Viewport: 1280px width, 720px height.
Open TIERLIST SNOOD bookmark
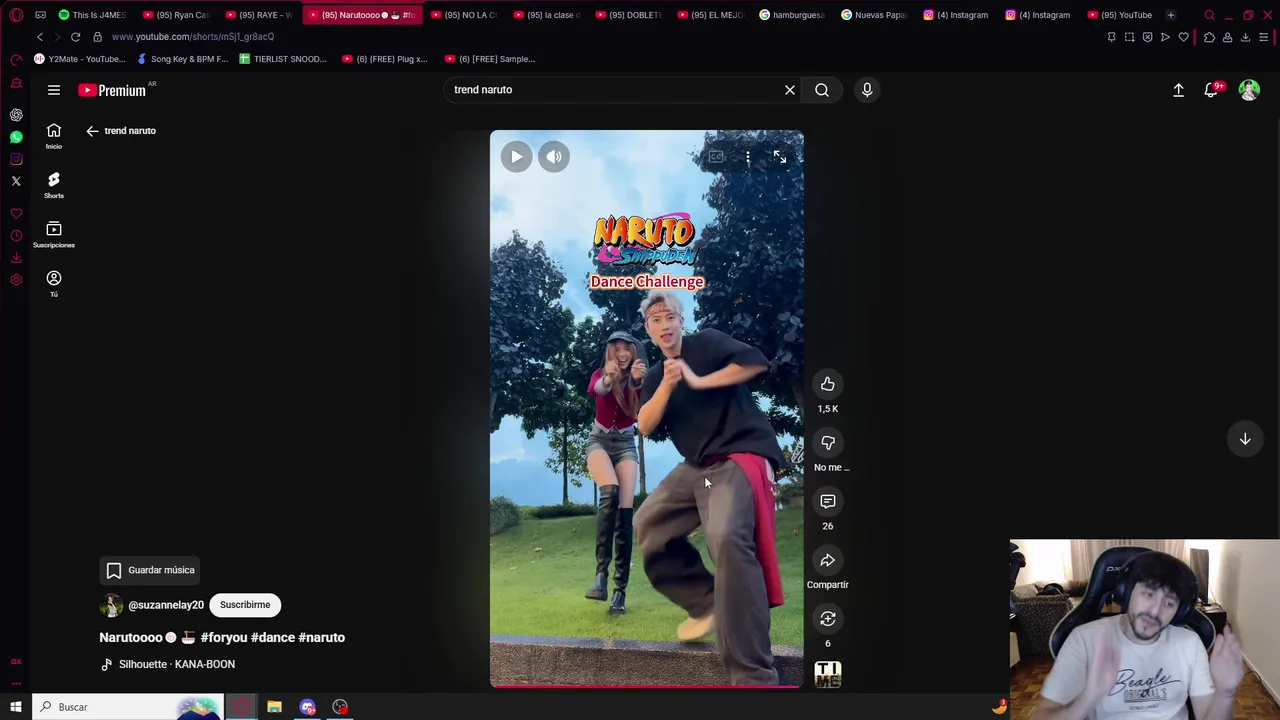283,59
